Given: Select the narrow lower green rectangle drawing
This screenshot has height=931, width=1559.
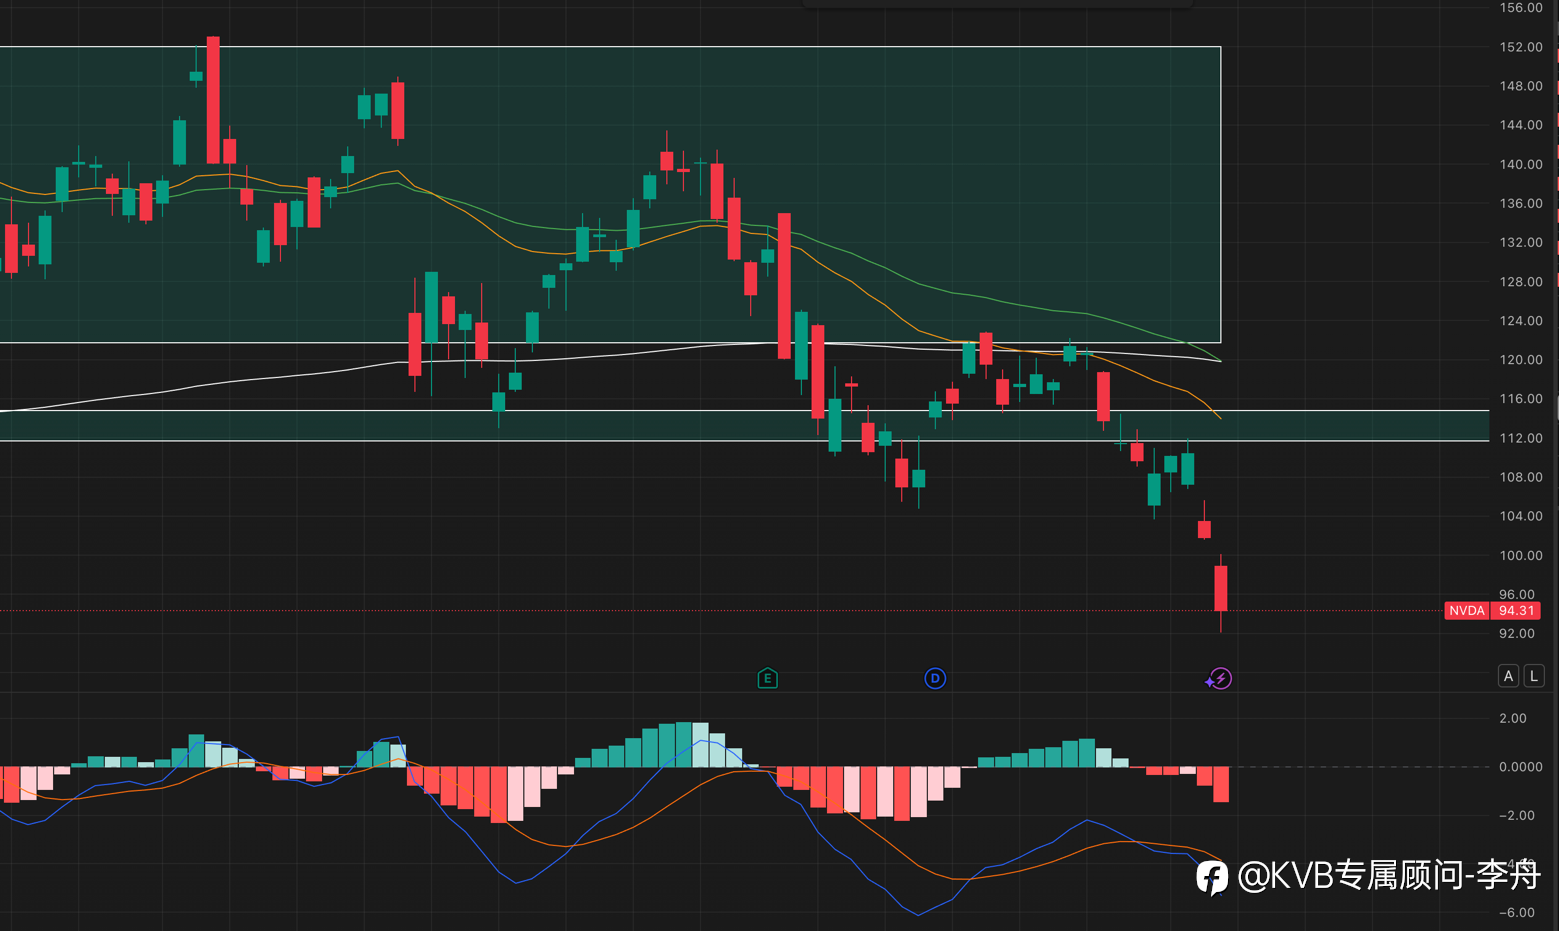Looking at the screenshot, I should click(x=744, y=426).
